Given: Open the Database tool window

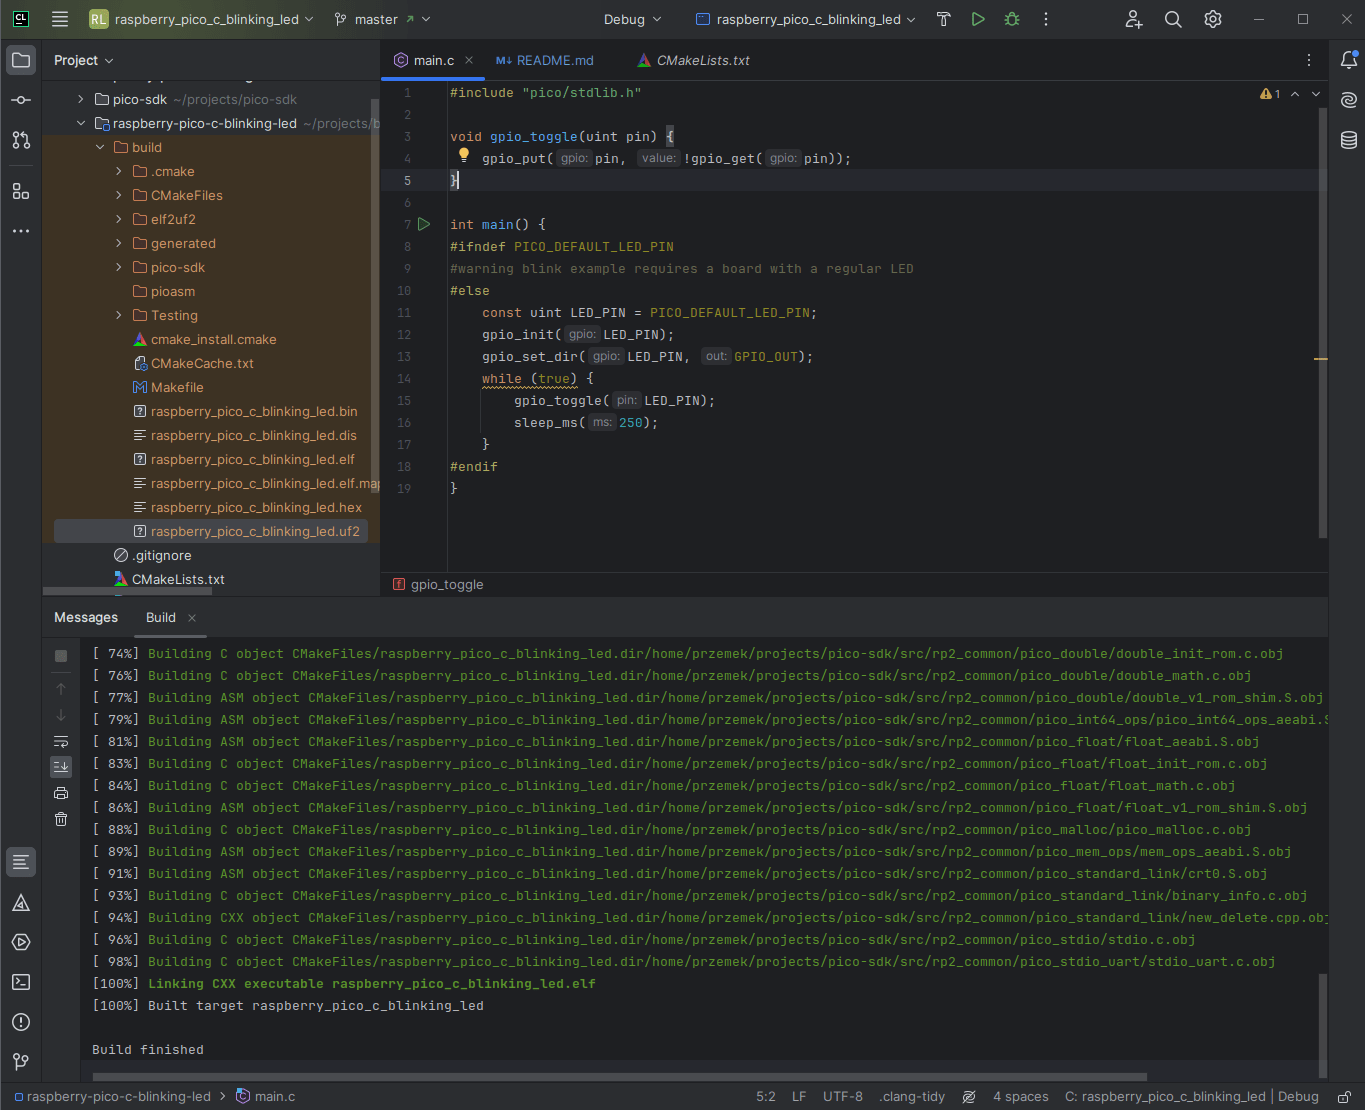Looking at the screenshot, I should tap(1349, 140).
